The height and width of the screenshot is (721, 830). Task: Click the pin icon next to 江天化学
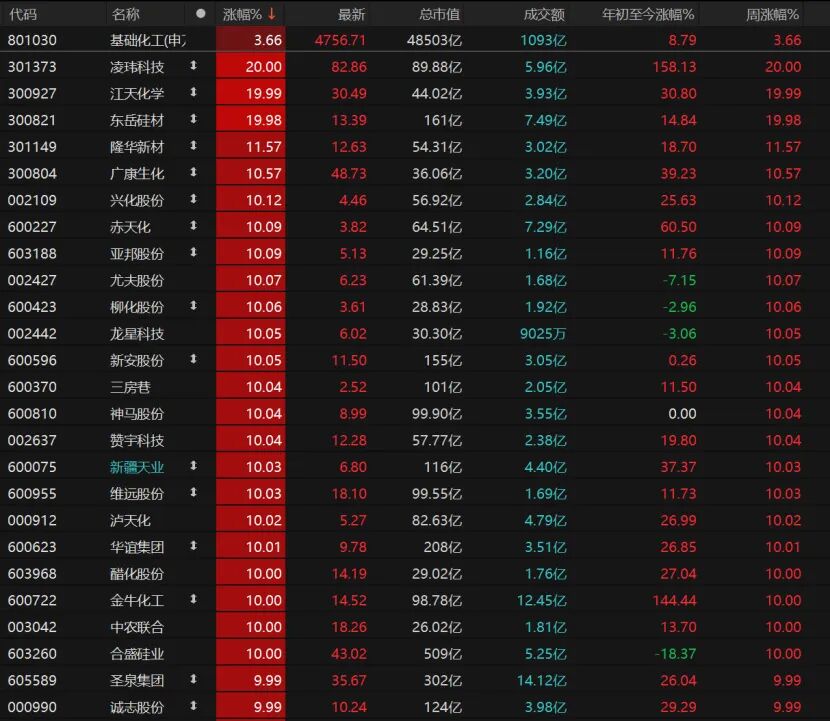pos(193,92)
